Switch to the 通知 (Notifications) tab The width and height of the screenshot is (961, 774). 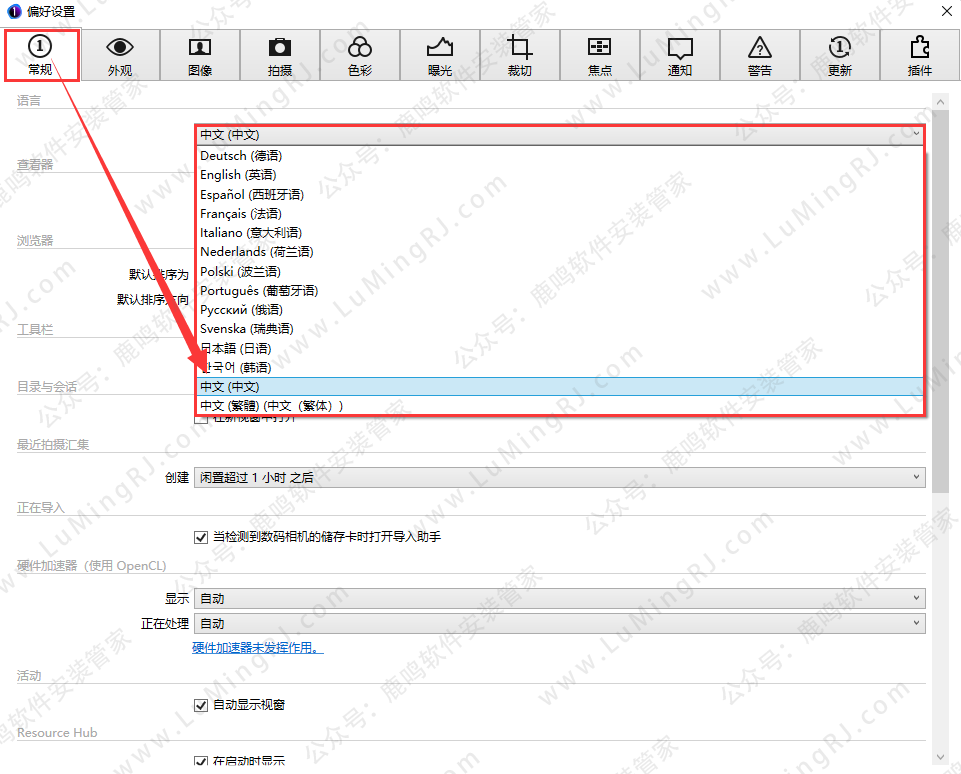coord(680,55)
